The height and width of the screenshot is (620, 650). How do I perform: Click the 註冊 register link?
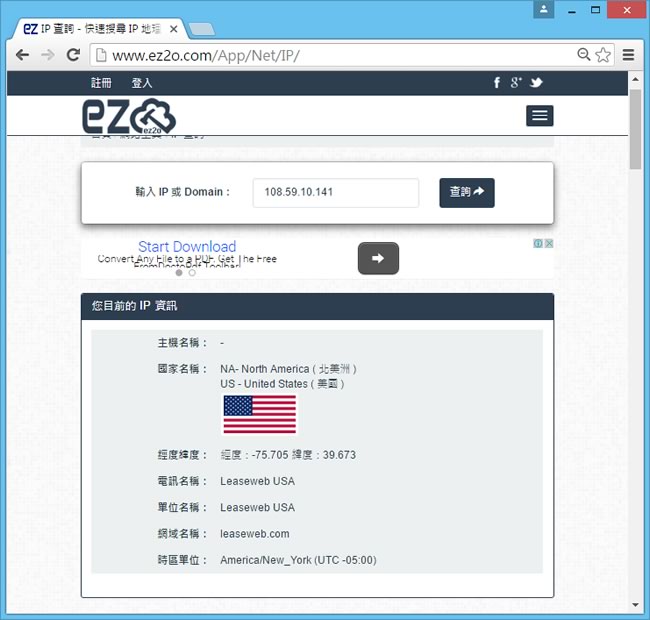pyautogui.click(x=101, y=83)
